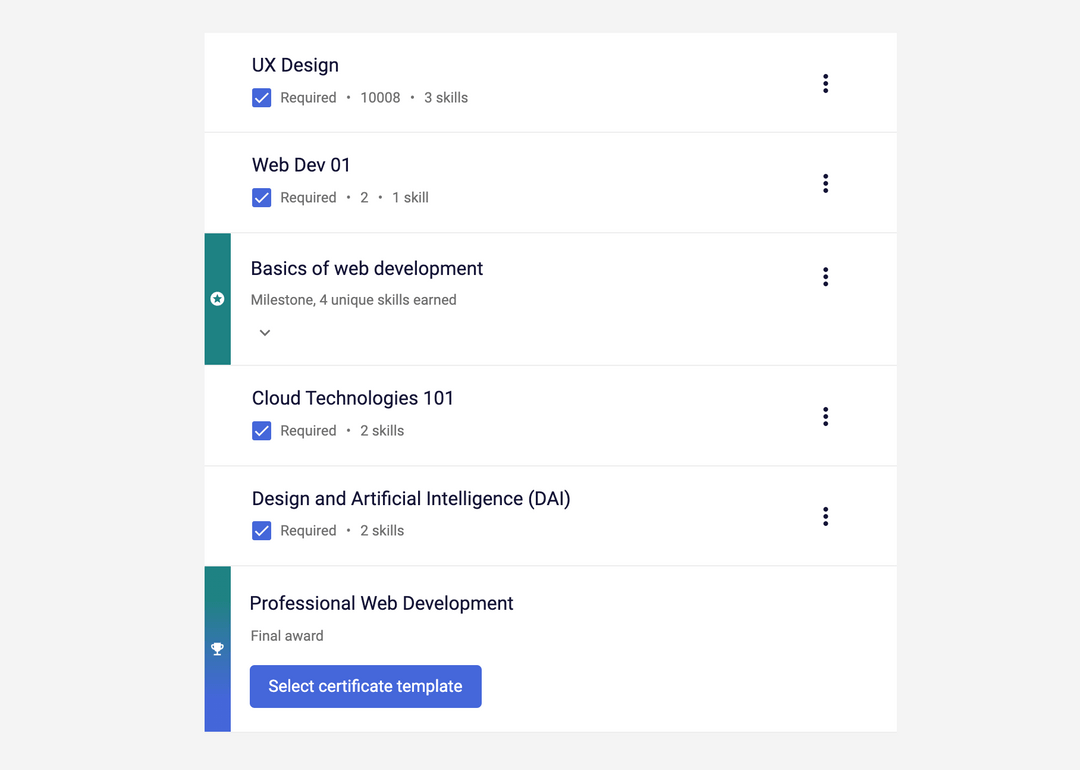Click the milestone star badge icon

tap(217, 298)
